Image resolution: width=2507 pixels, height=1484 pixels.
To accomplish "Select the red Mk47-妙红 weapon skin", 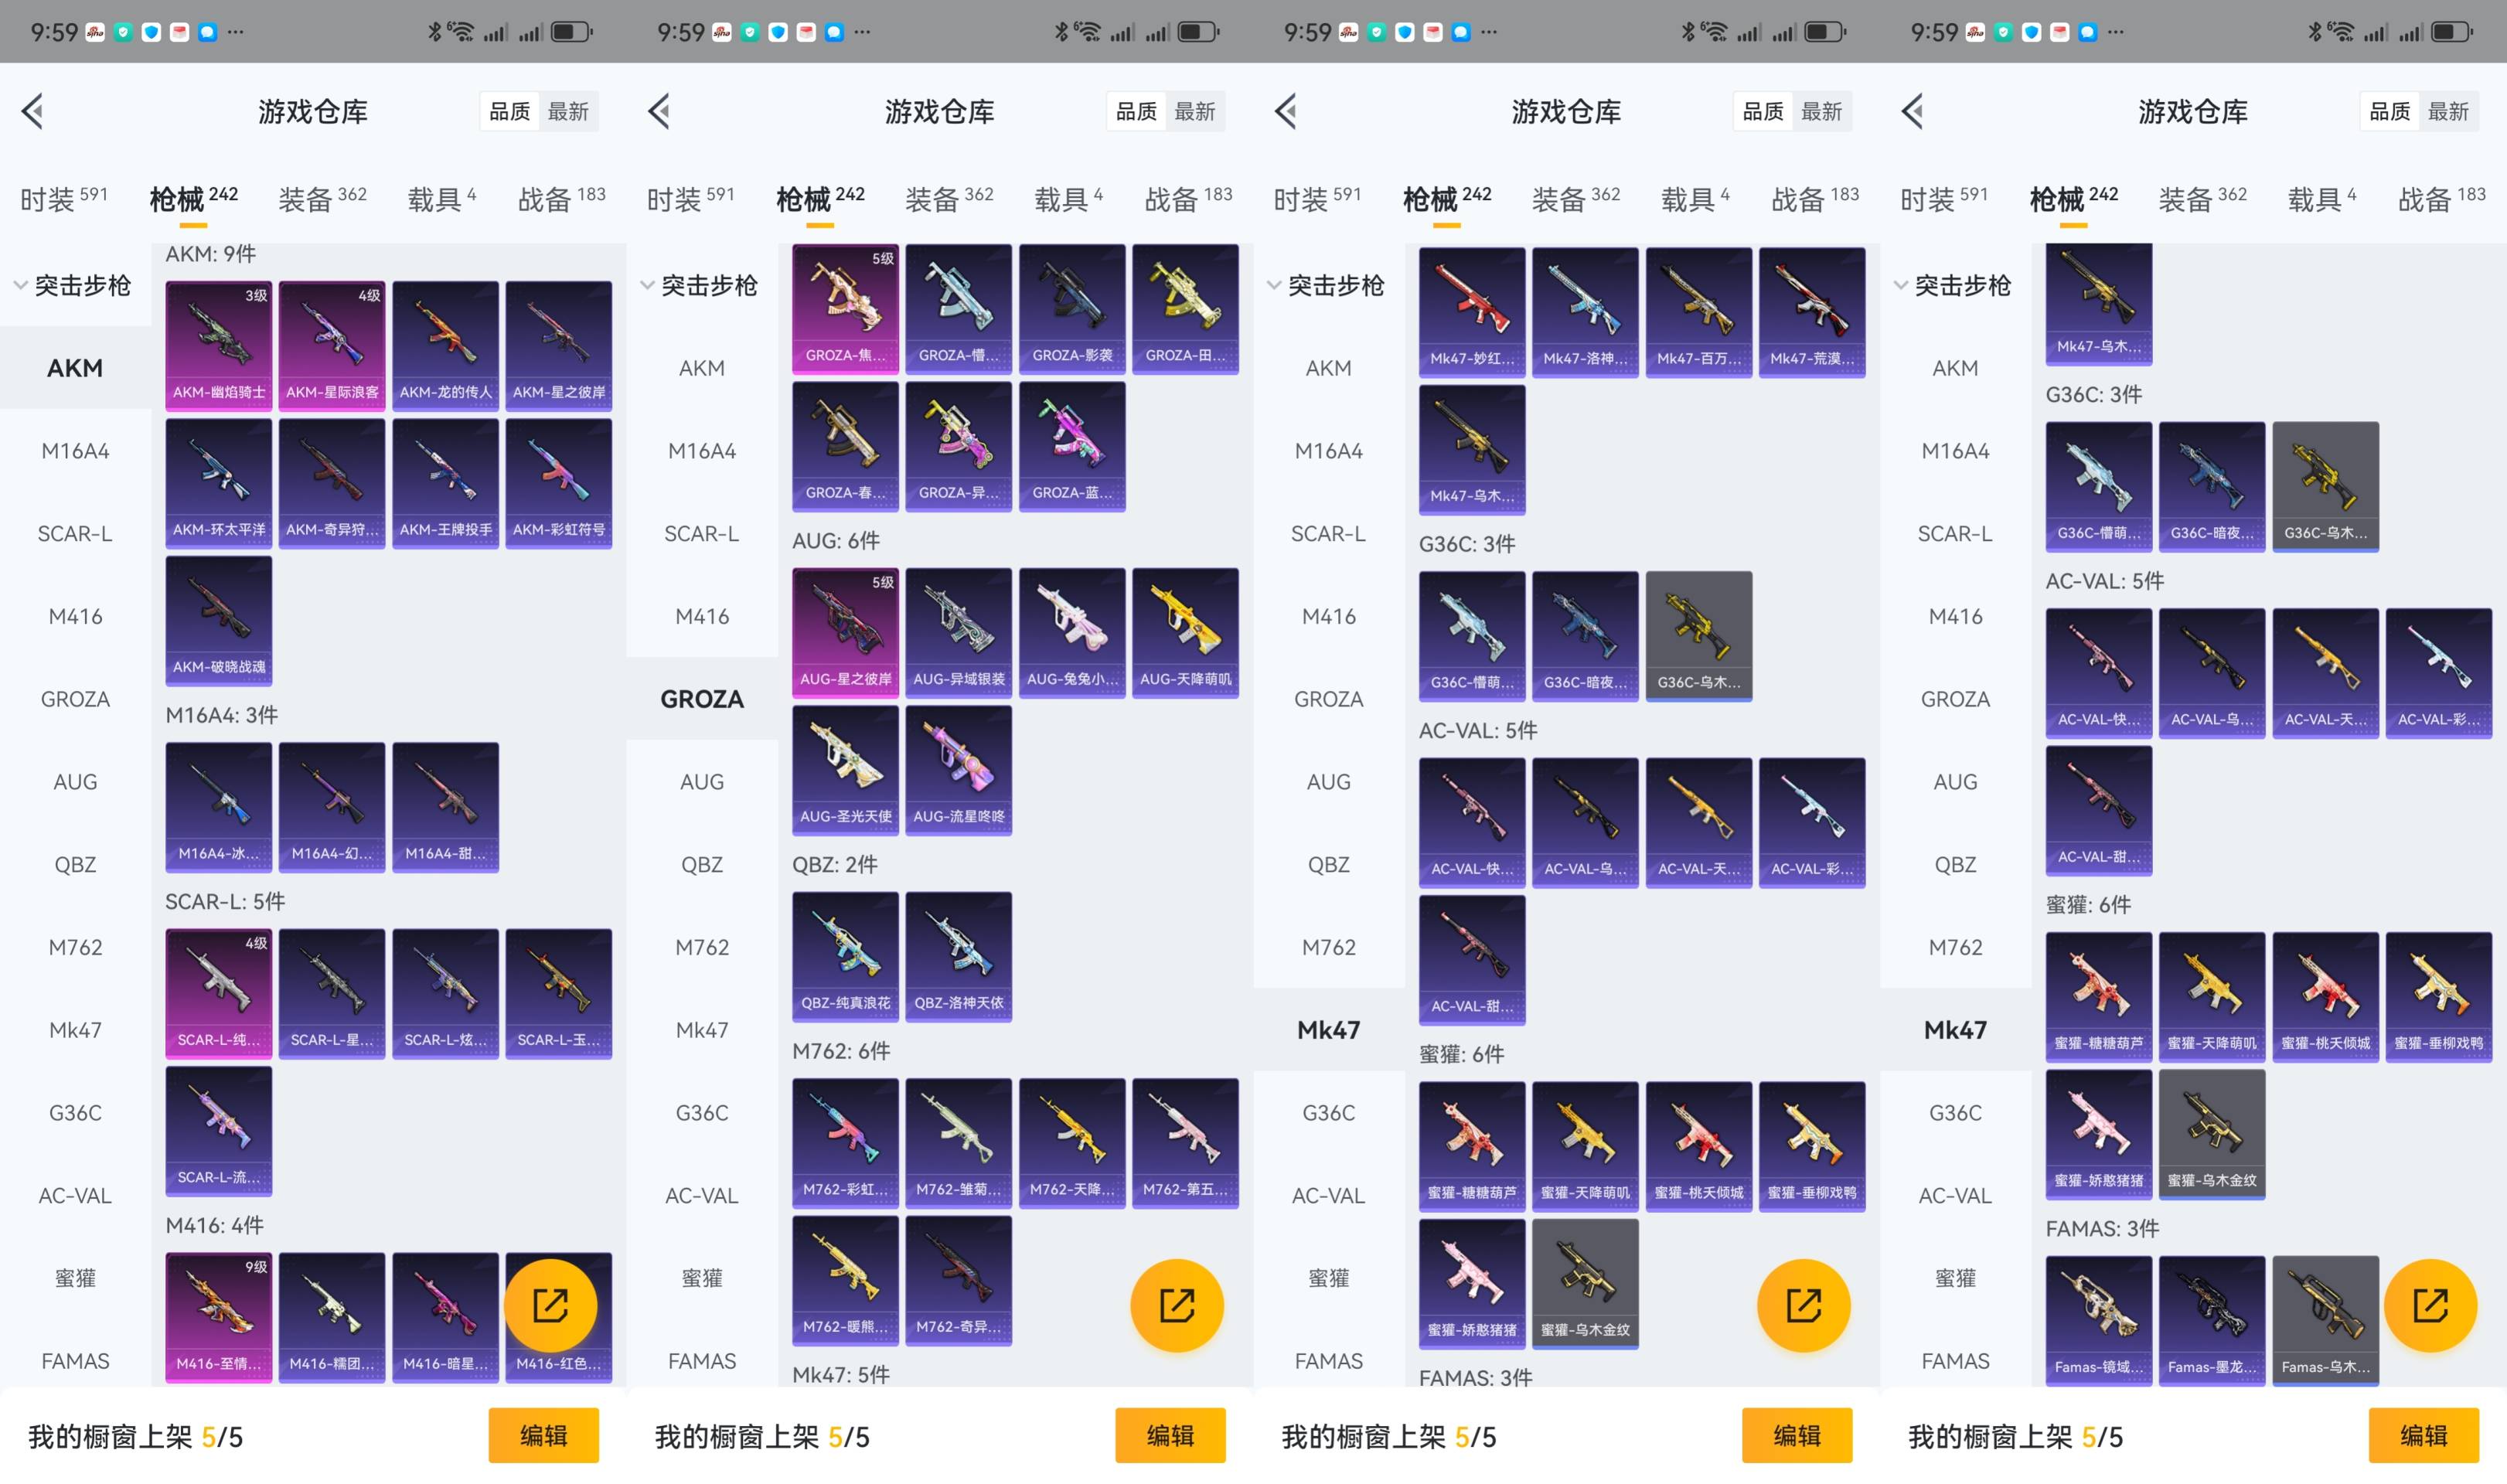I will [x=1471, y=312].
